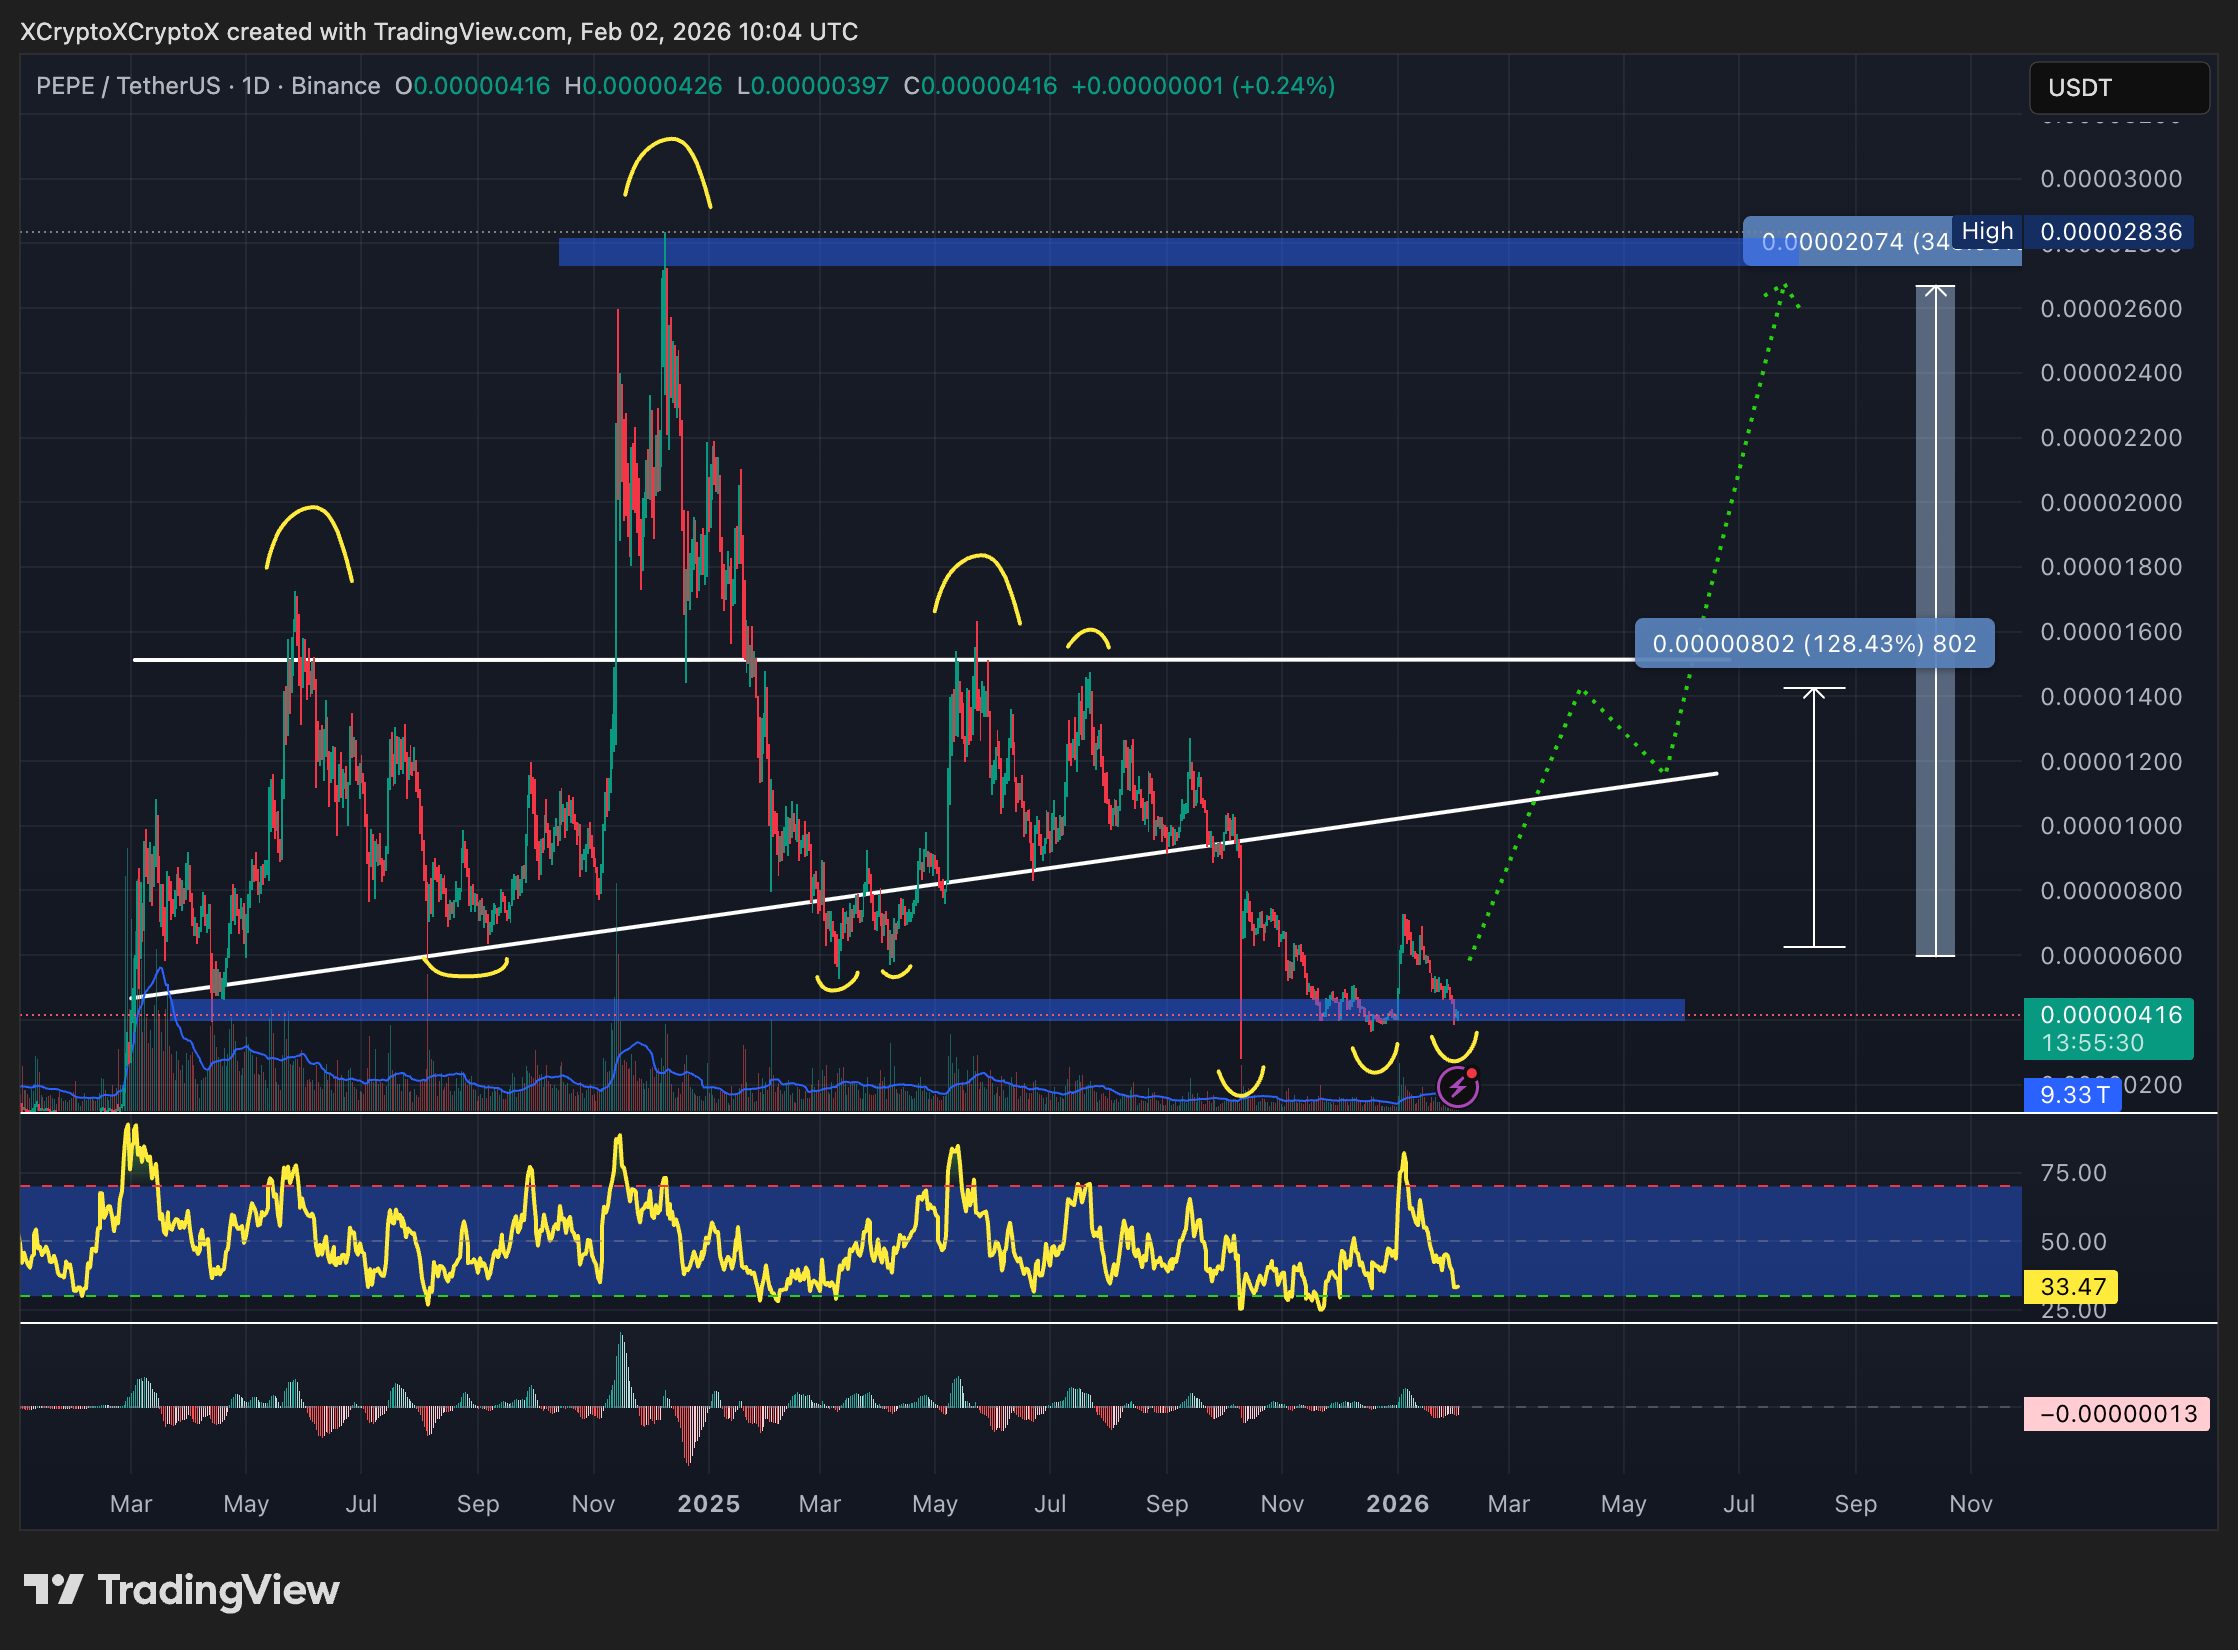Select the USDT currency button at top right
Image resolution: width=2238 pixels, height=1650 pixels.
point(2118,87)
